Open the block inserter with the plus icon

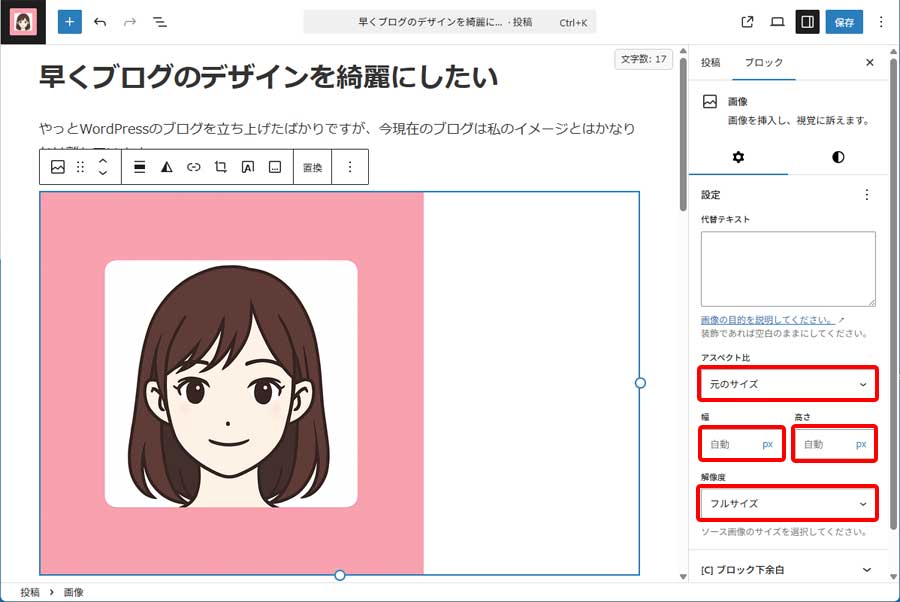(68, 21)
